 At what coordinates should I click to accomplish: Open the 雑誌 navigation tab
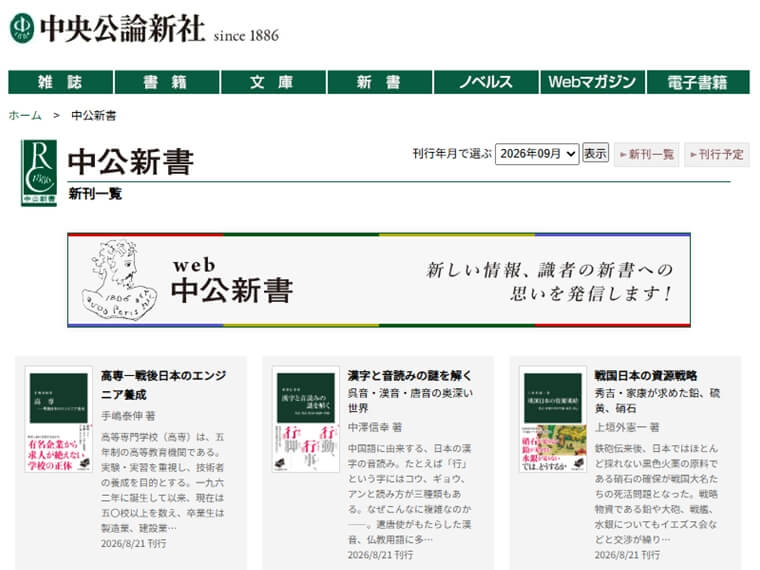click(61, 82)
